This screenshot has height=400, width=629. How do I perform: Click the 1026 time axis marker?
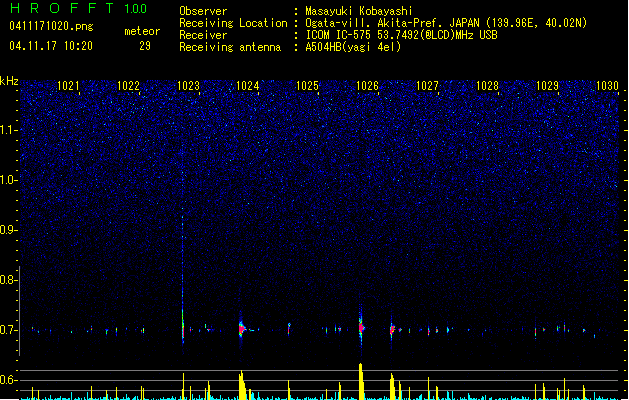pos(367,86)
